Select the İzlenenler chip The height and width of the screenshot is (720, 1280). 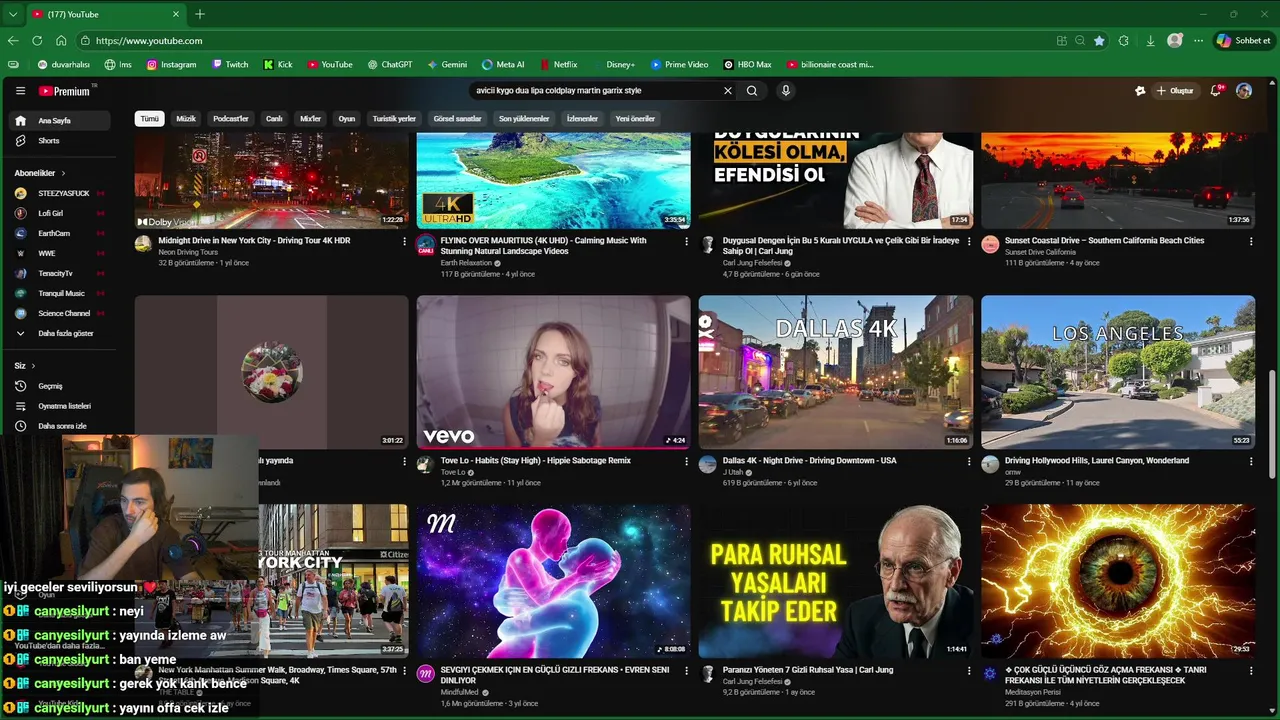click(582, 119)
